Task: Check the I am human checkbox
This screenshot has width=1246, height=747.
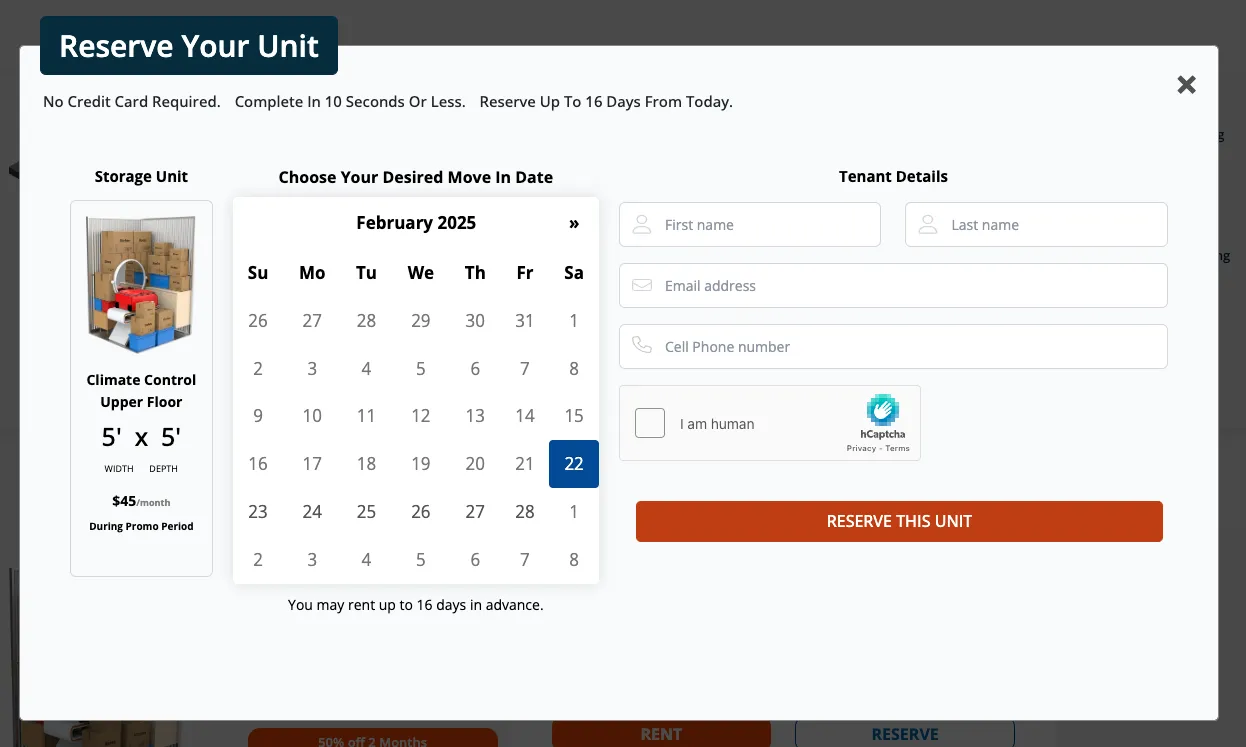Action: [650, 423]
